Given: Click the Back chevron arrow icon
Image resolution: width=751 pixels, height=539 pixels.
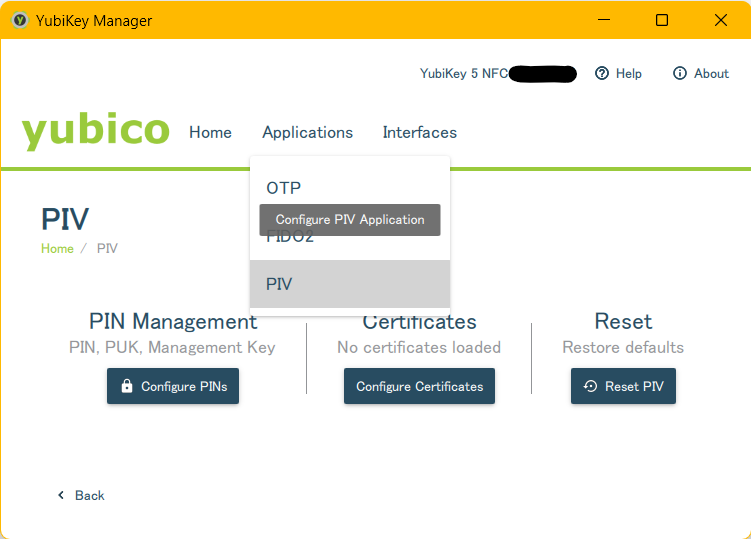Looking at the screenshot, I should coord(61,495).
